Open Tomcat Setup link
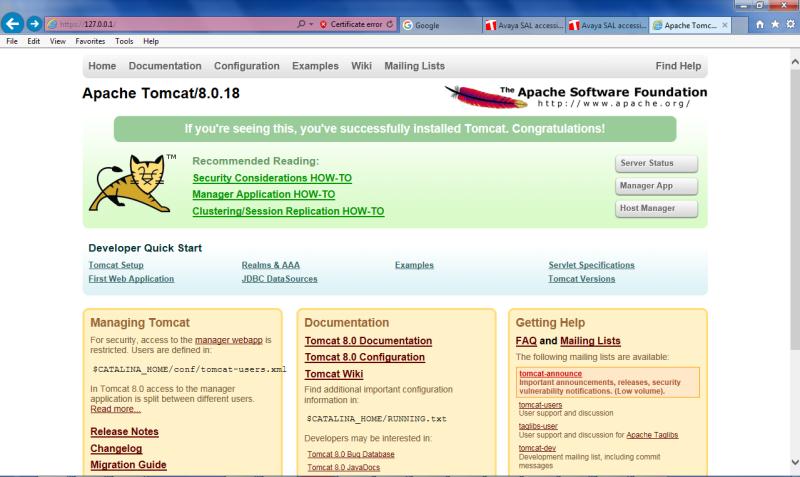The height and width of the screenshot is (477, 800). pos(116,265)
